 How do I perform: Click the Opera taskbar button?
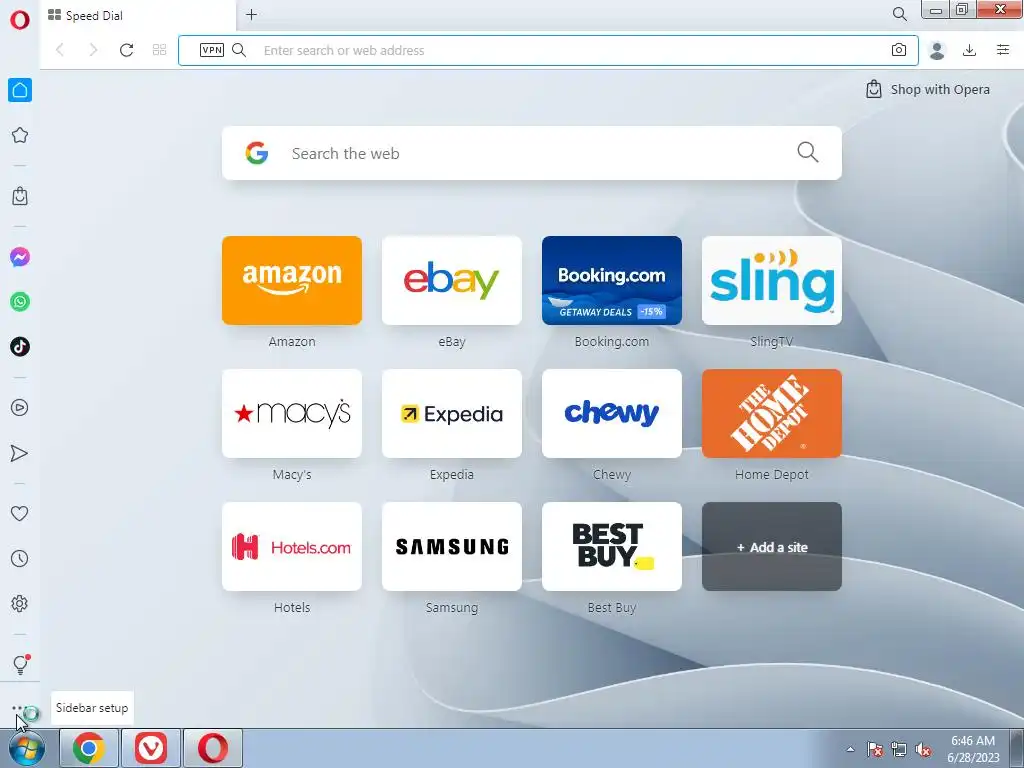(213, 748)
